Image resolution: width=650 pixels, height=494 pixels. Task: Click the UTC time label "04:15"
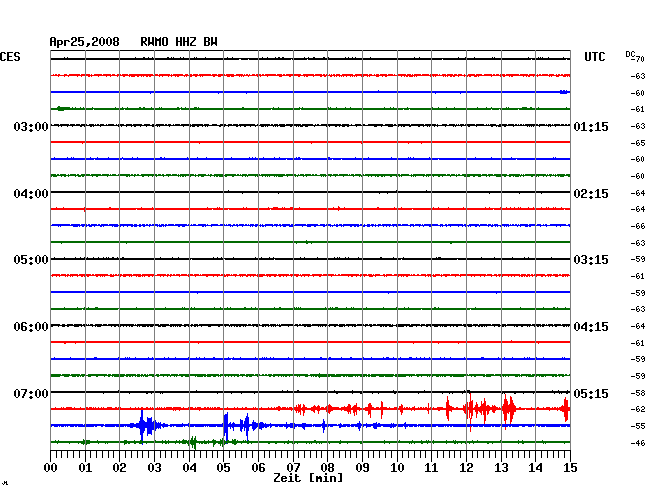tap(591, 327)
